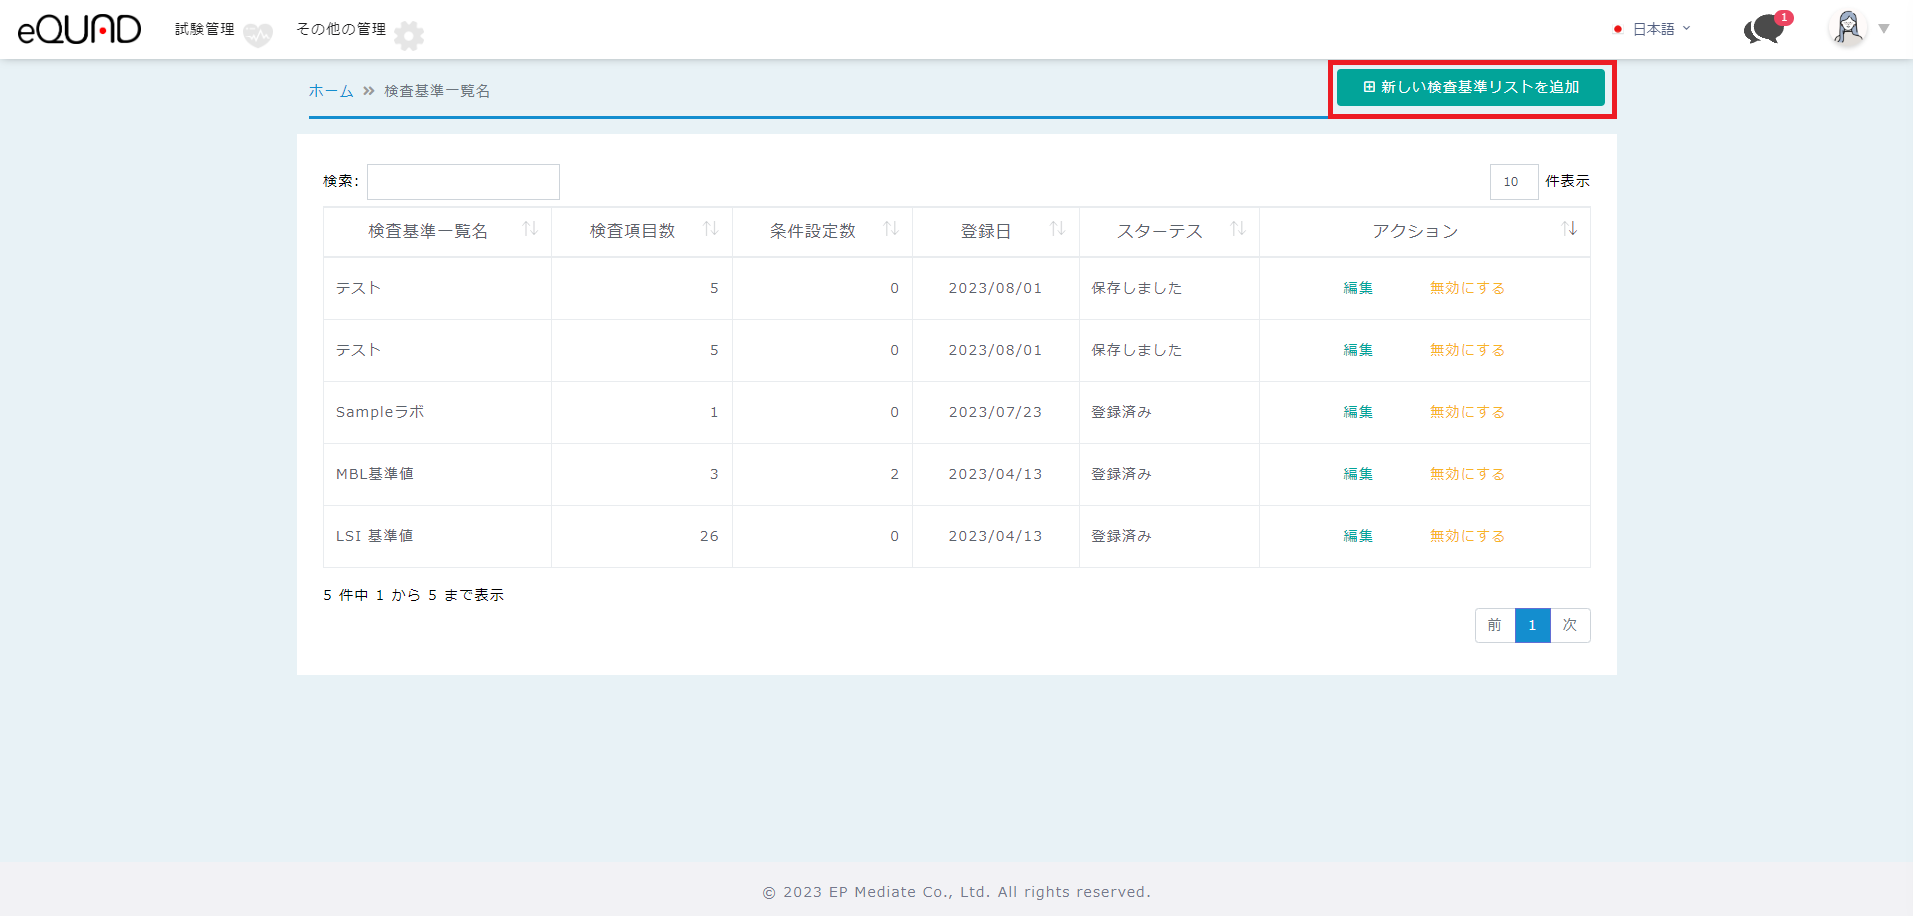Open the その他の管理 menu
Viewport: 1913px width, 916px height.
point(341,29)
